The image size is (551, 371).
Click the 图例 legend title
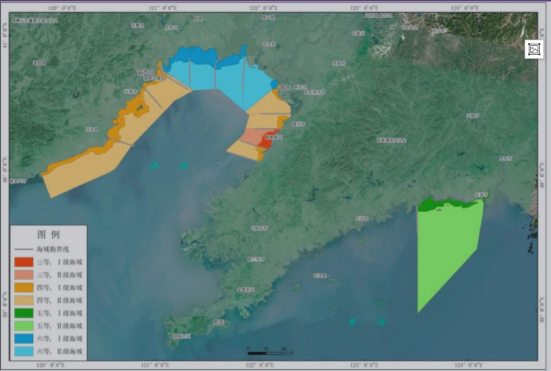pyautogui.click(x=48, y=234)
